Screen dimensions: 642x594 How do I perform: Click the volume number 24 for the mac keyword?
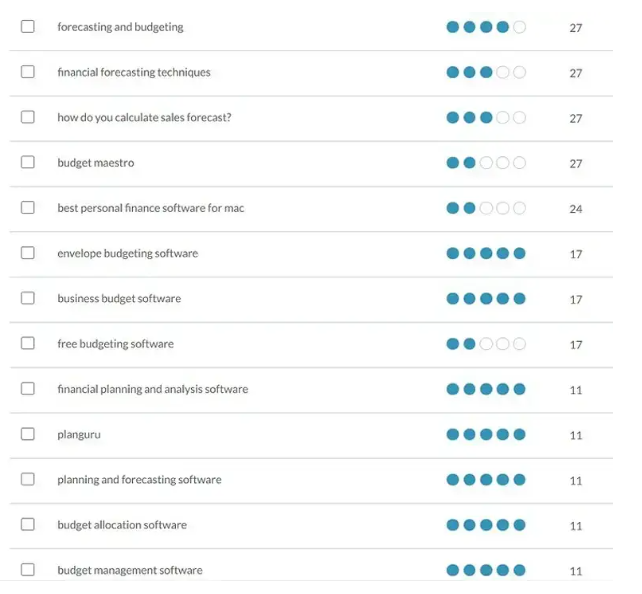pyautogui.click(x=576, y=209)
